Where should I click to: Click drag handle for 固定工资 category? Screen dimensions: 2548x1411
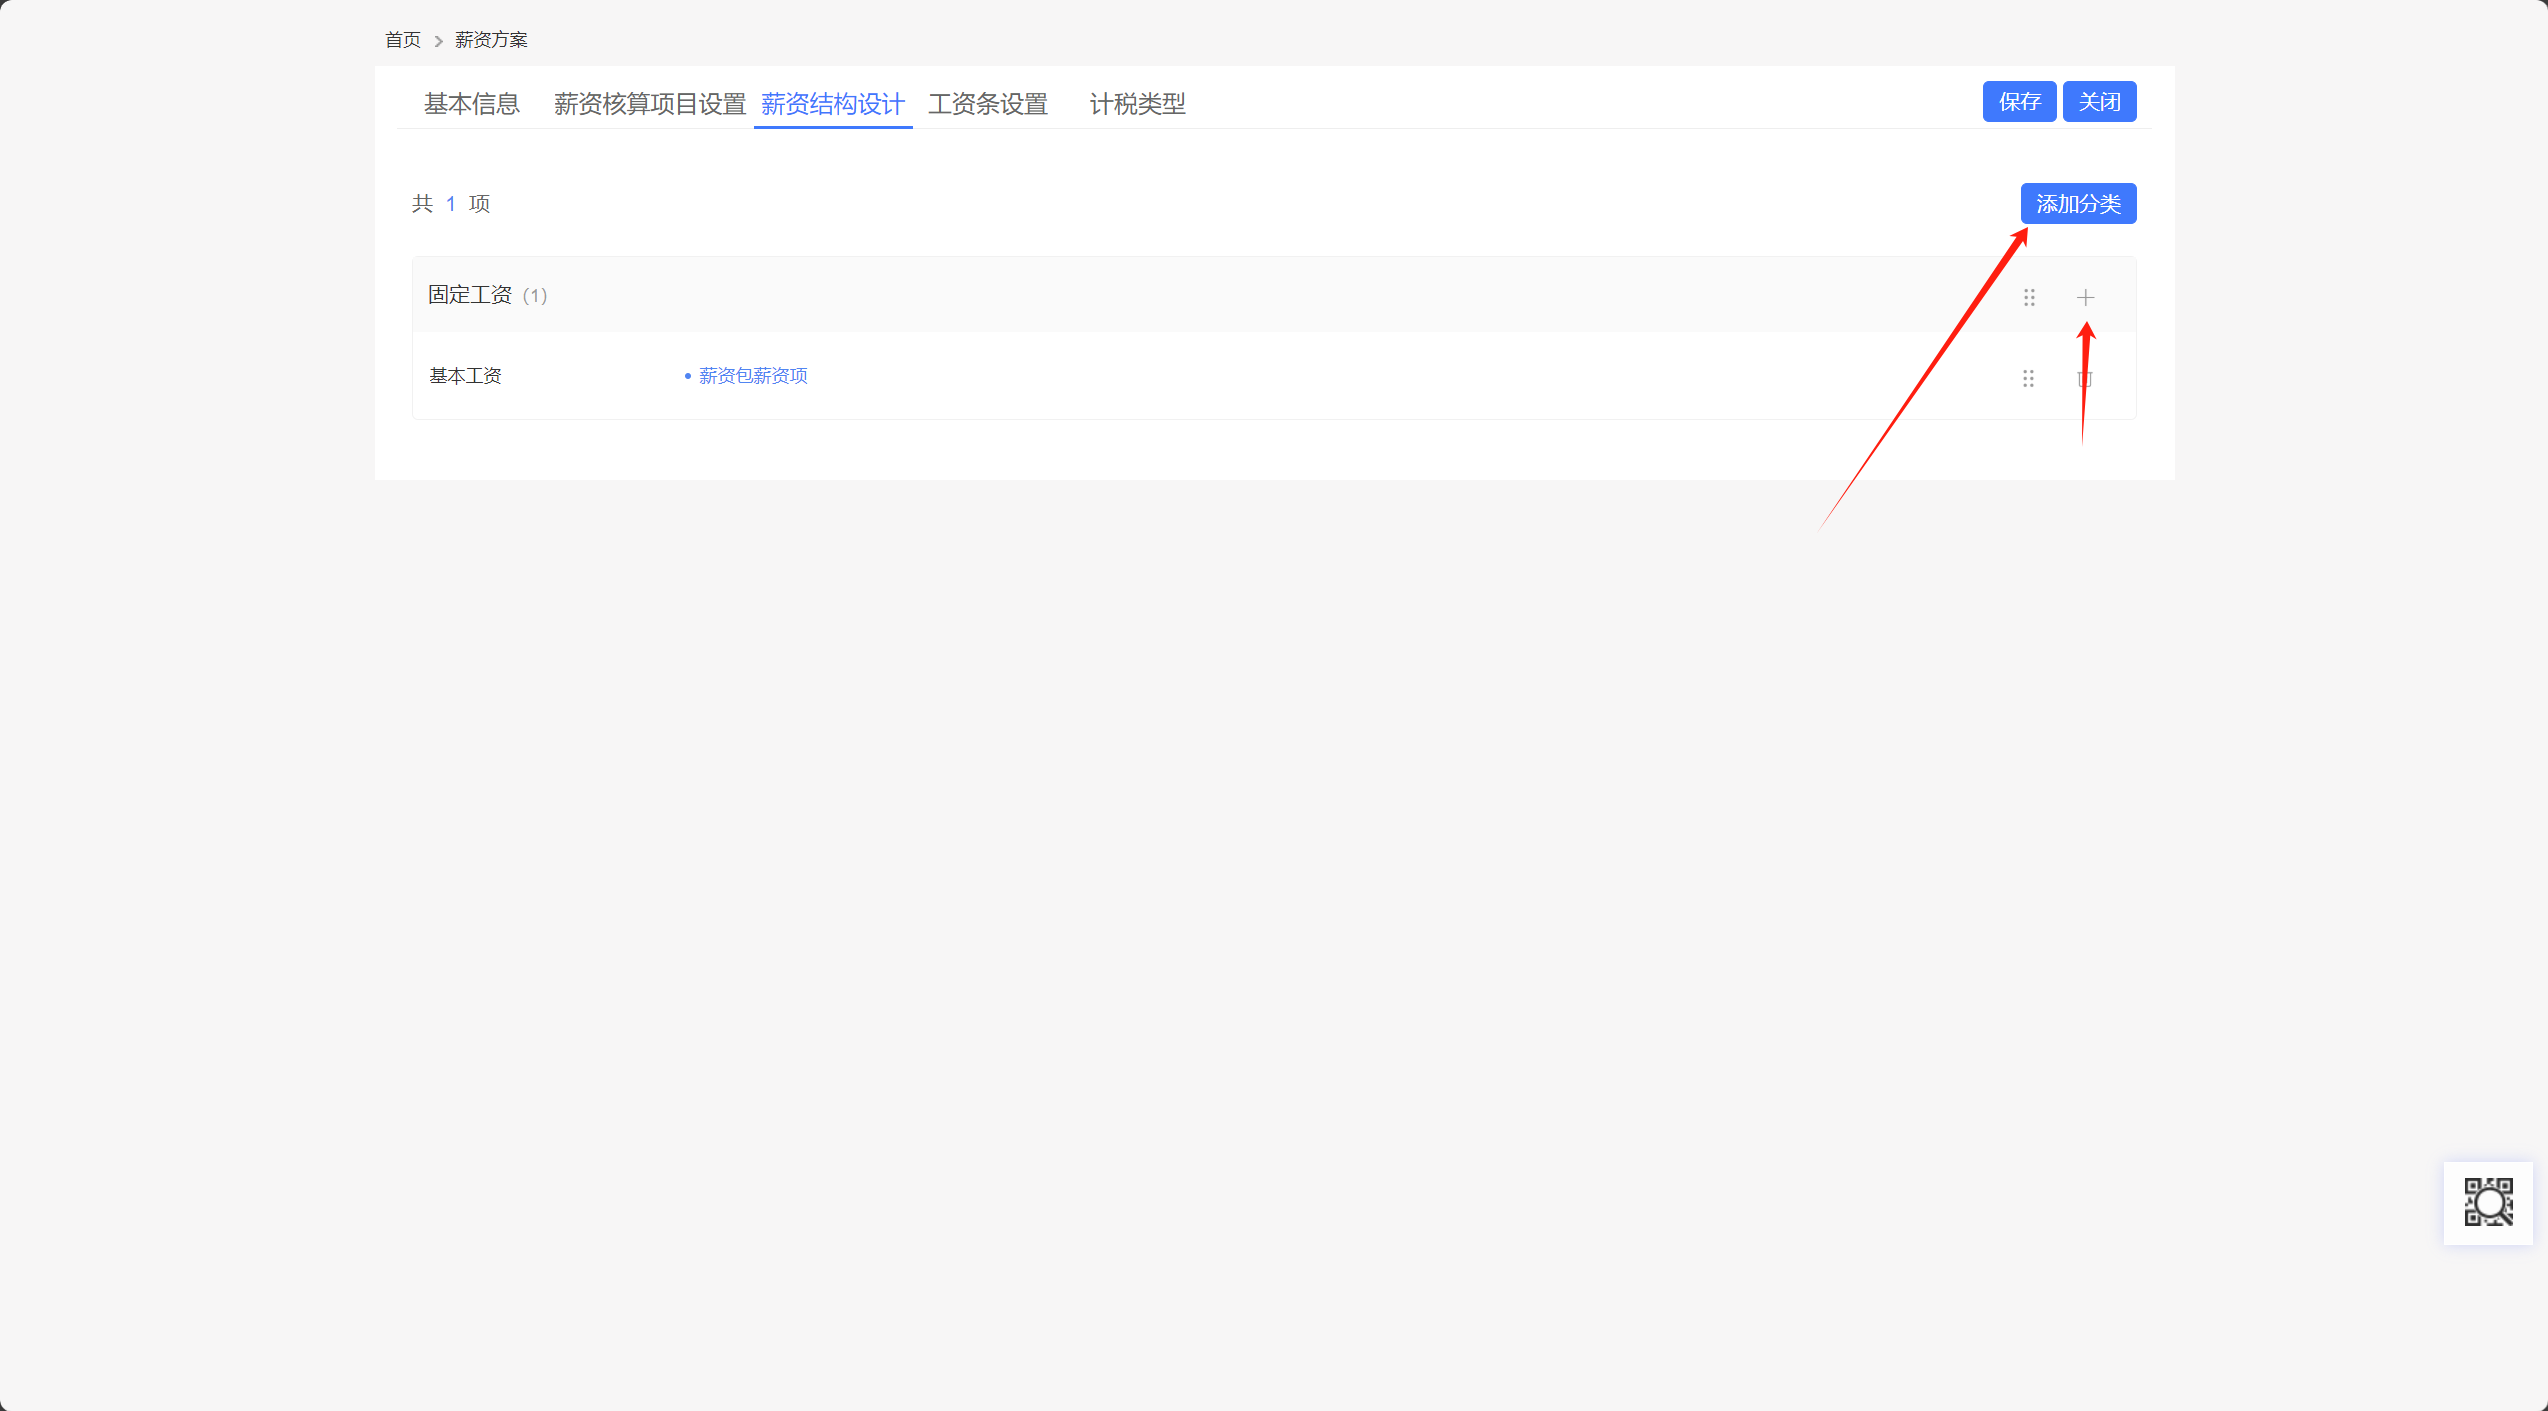[x=2029, y=297]
